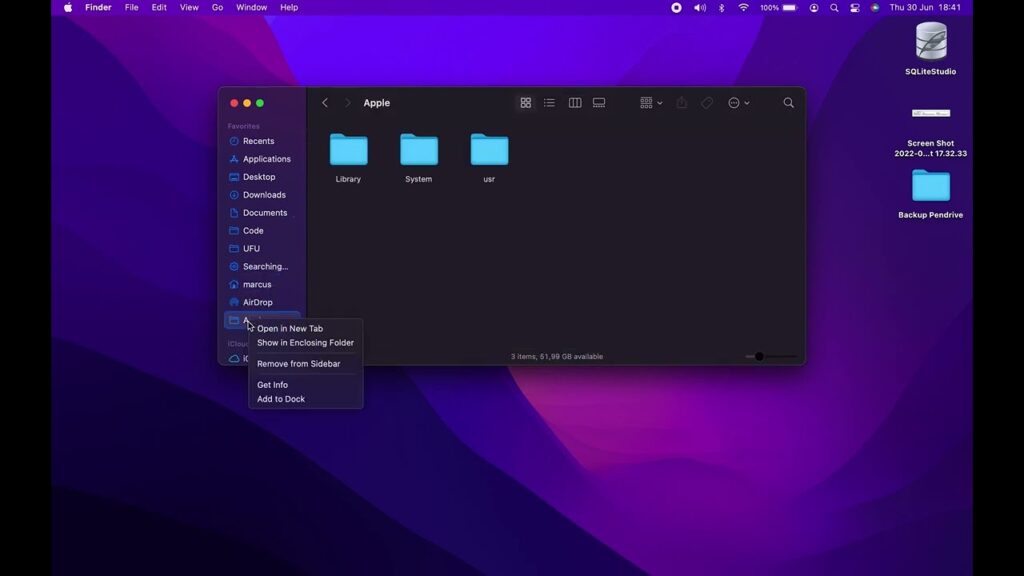Click the items and space status text
The image size is (1024, 576).
tap(556, 357)
